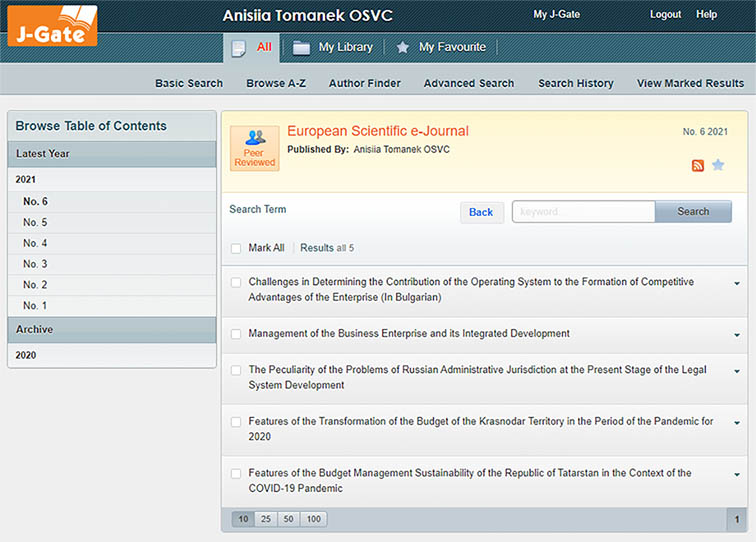
Task: Open the All tab with document icon
Action: [x=252, y=47]
